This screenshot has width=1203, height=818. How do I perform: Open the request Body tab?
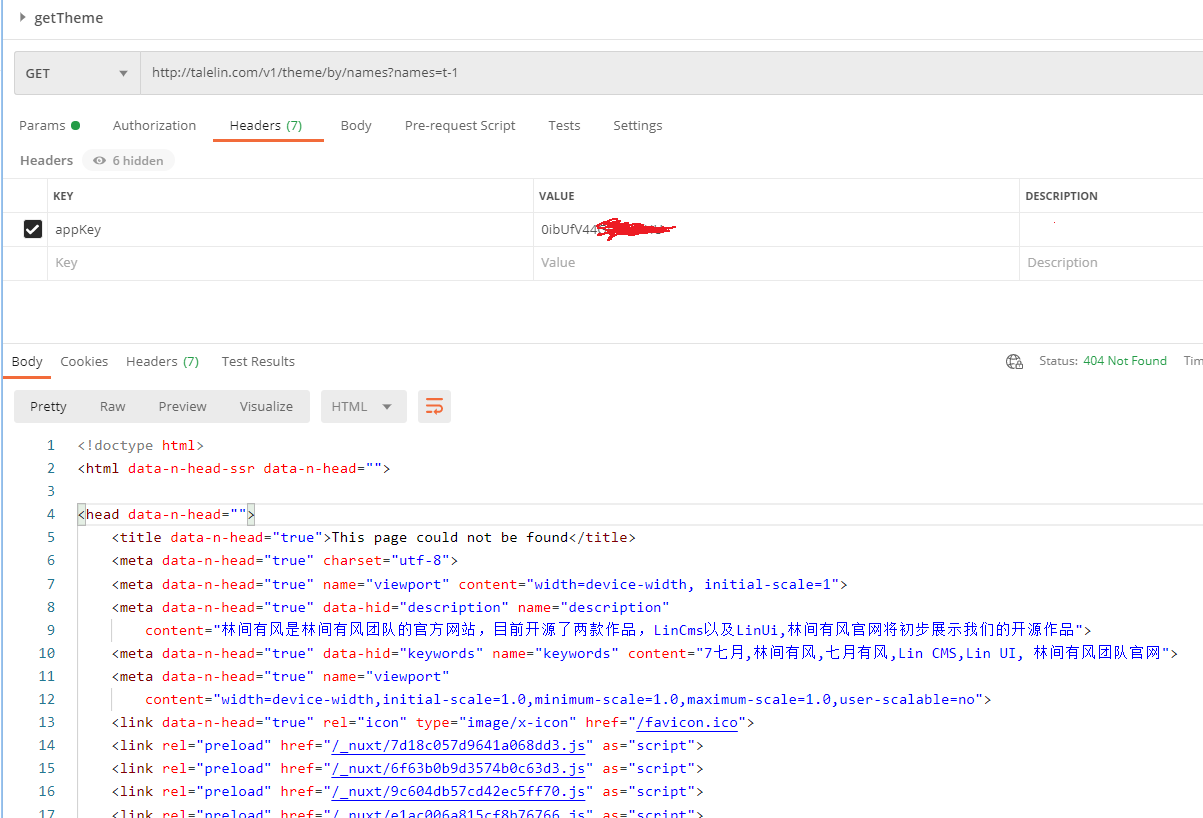[x=356, y=125]
